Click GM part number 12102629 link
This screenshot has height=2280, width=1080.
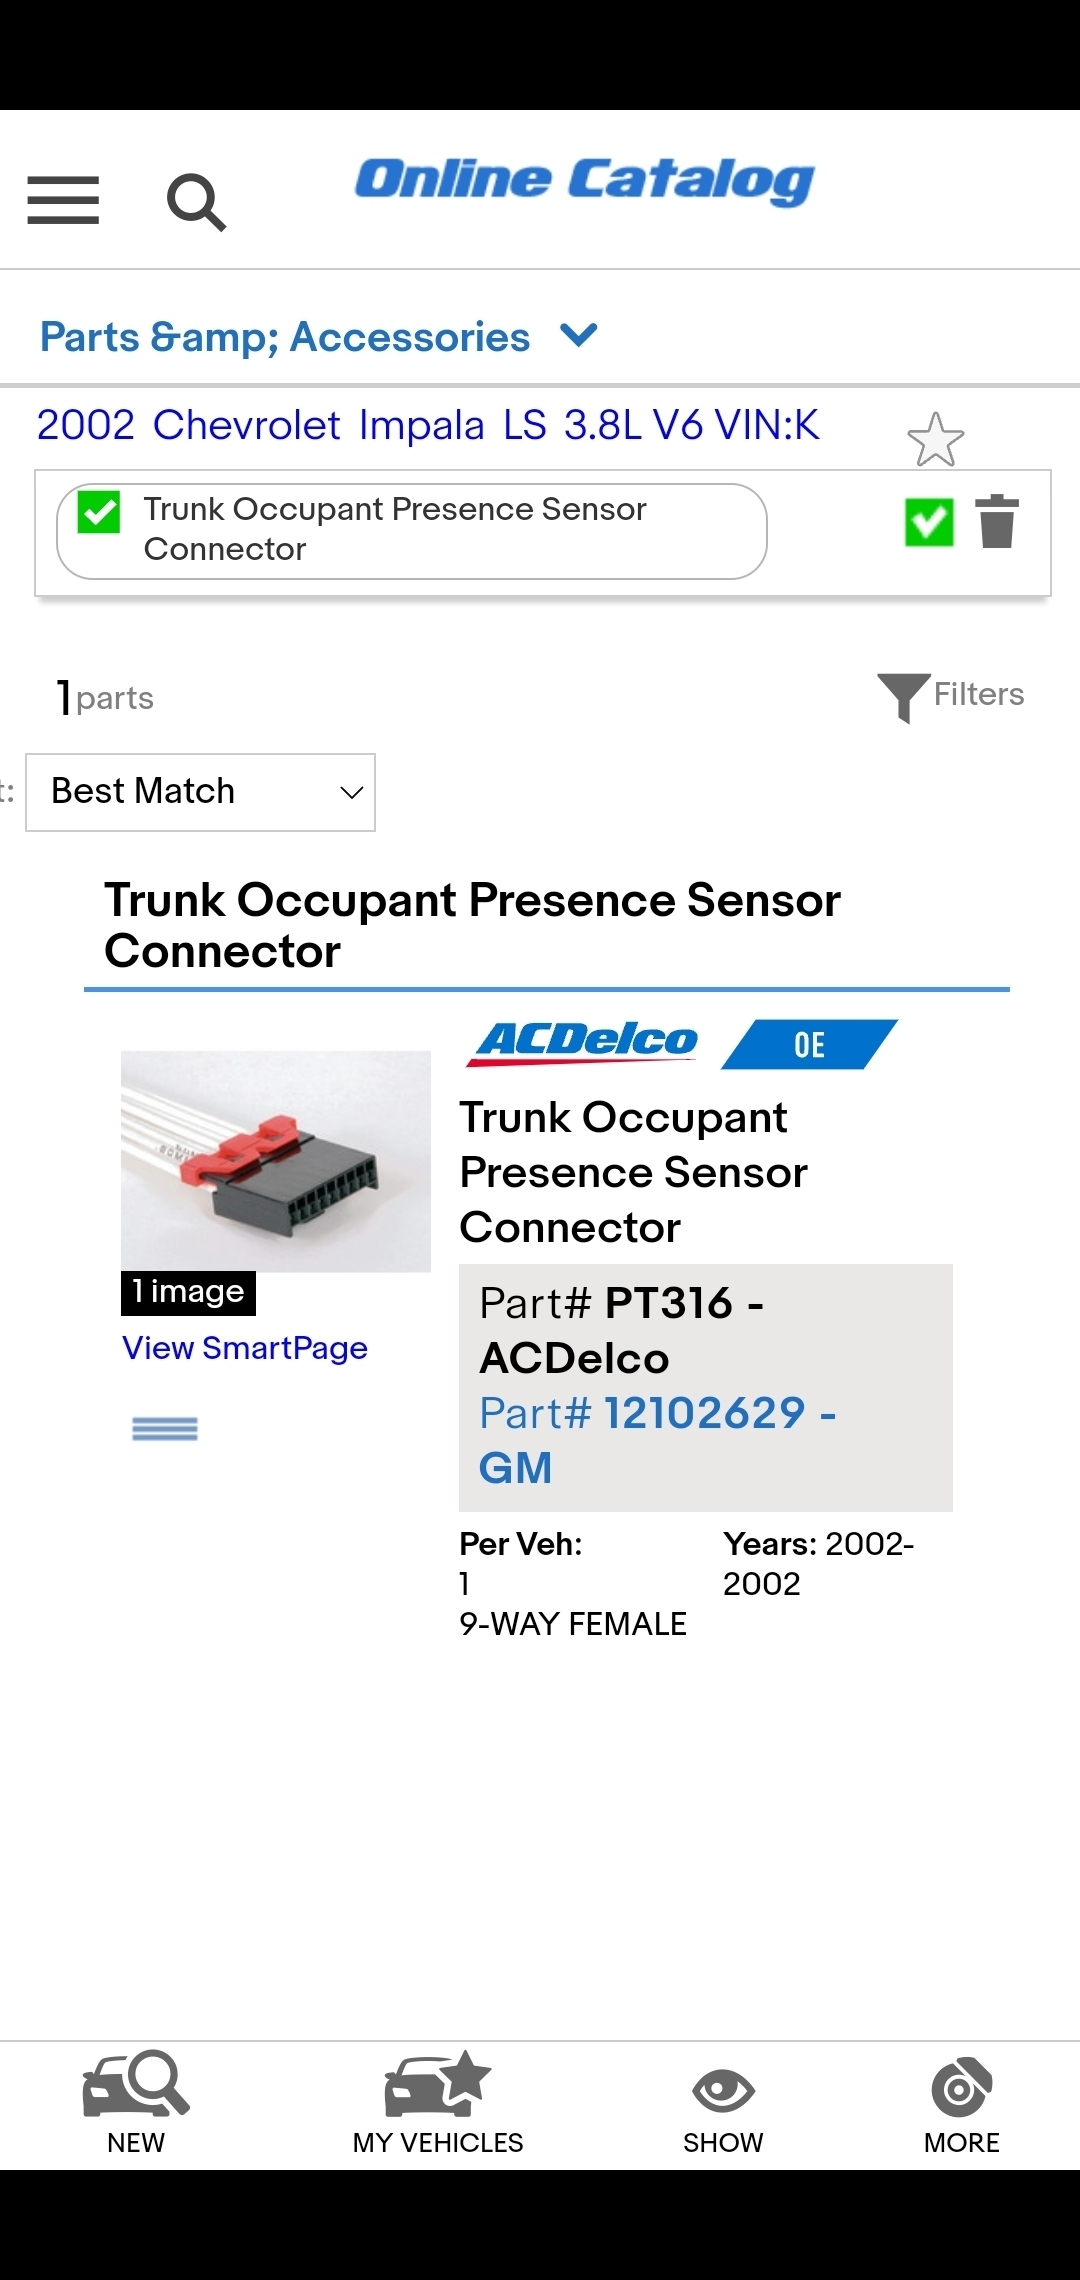[657, 1440]
